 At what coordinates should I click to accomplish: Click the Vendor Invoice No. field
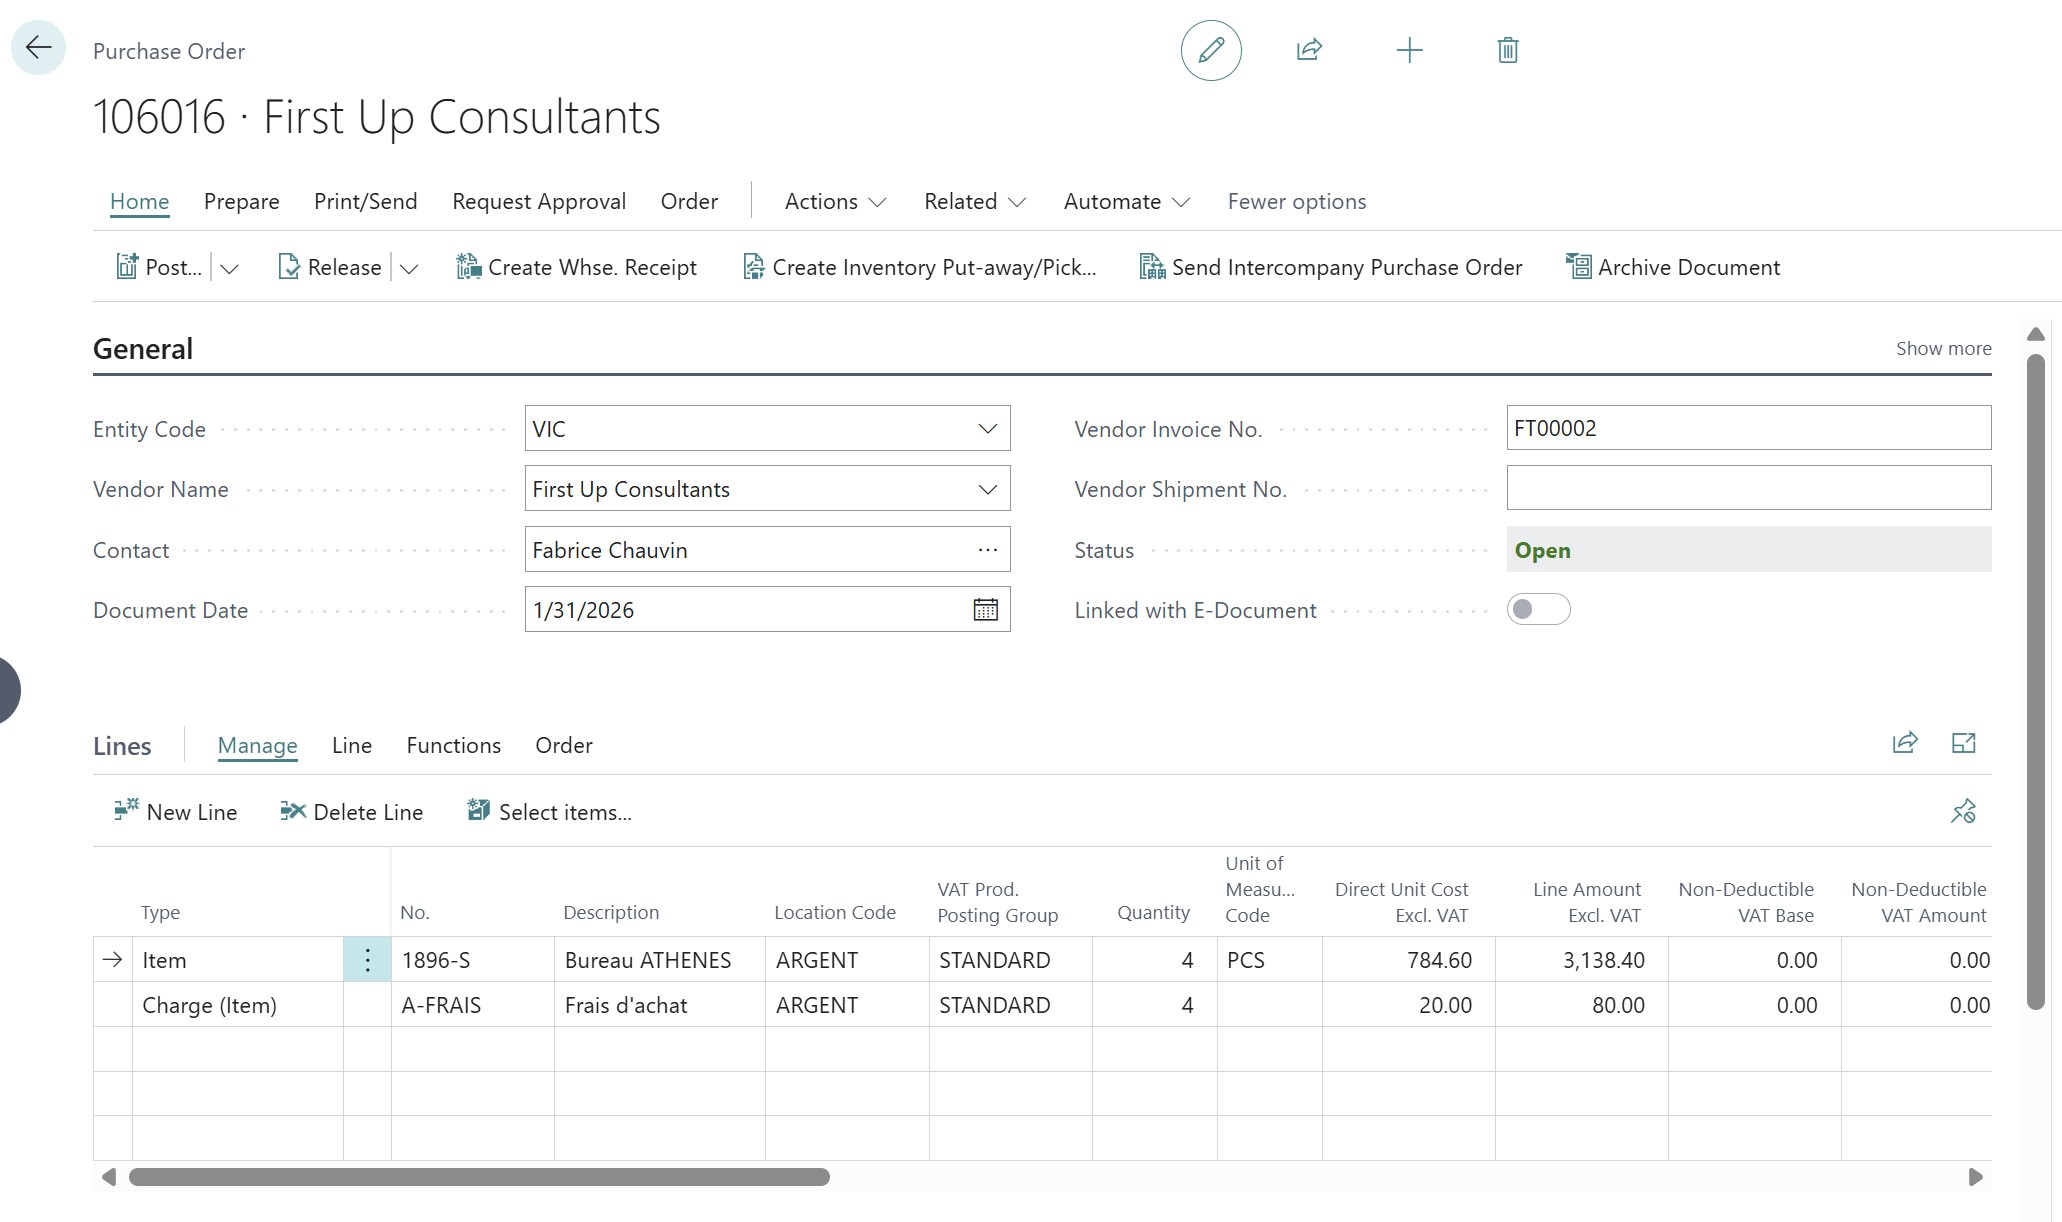pyautogui.click(x=1746, y=428)
